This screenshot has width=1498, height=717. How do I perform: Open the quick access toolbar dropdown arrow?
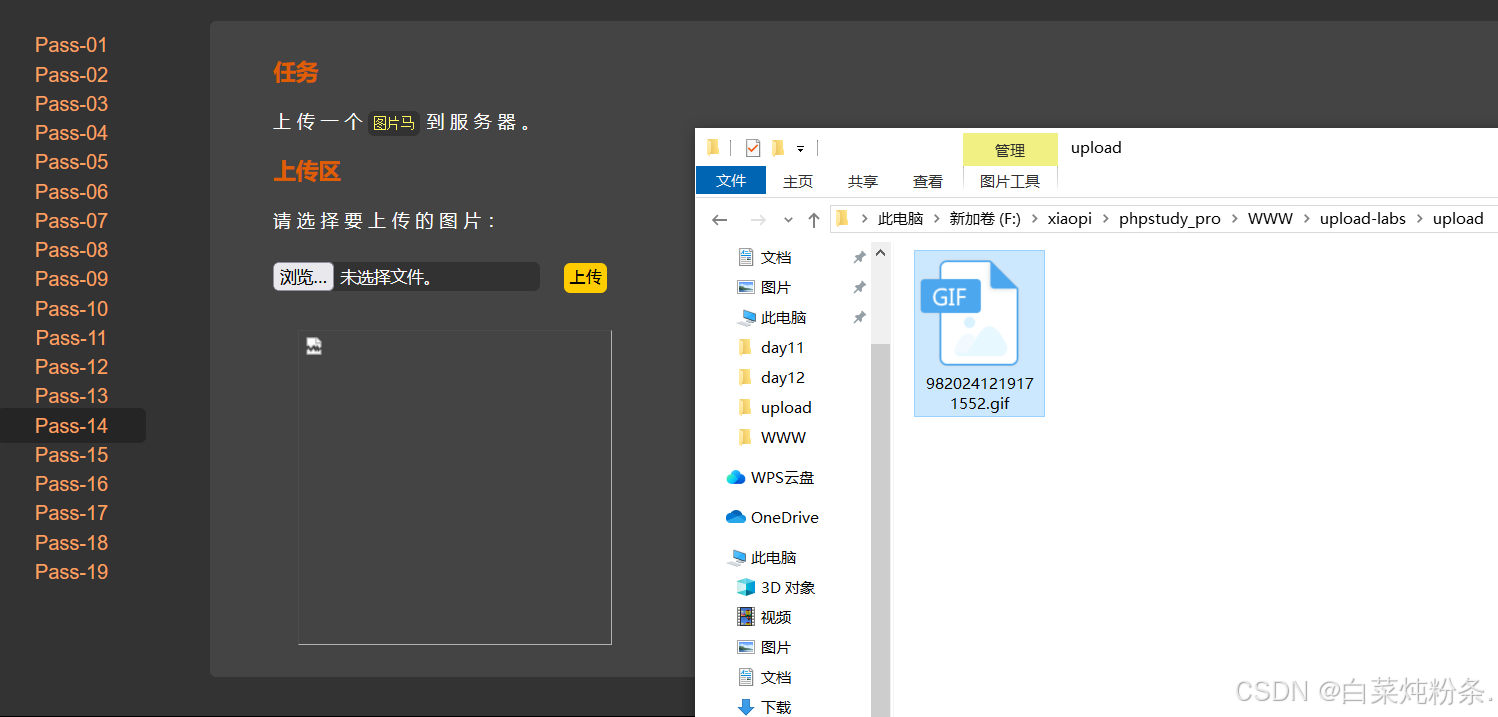(800, 149)
